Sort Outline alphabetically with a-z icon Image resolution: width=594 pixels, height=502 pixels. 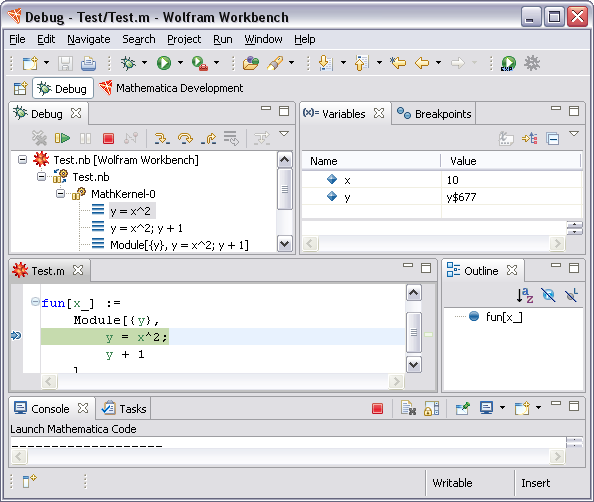coord(525,295)
